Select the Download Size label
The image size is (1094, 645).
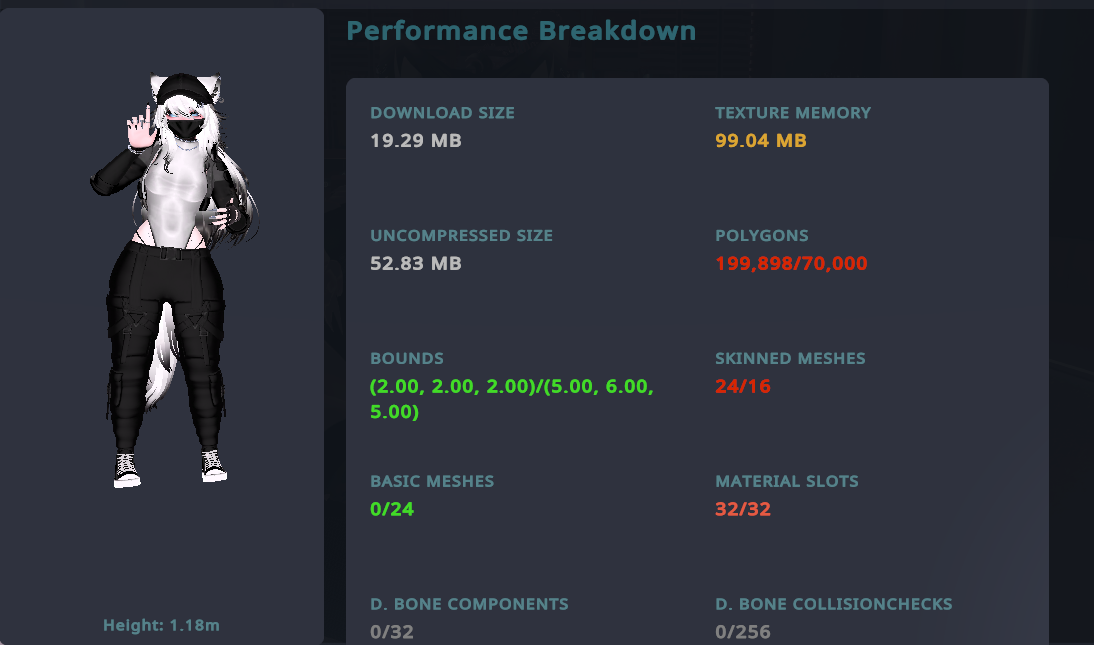point(442,113)
